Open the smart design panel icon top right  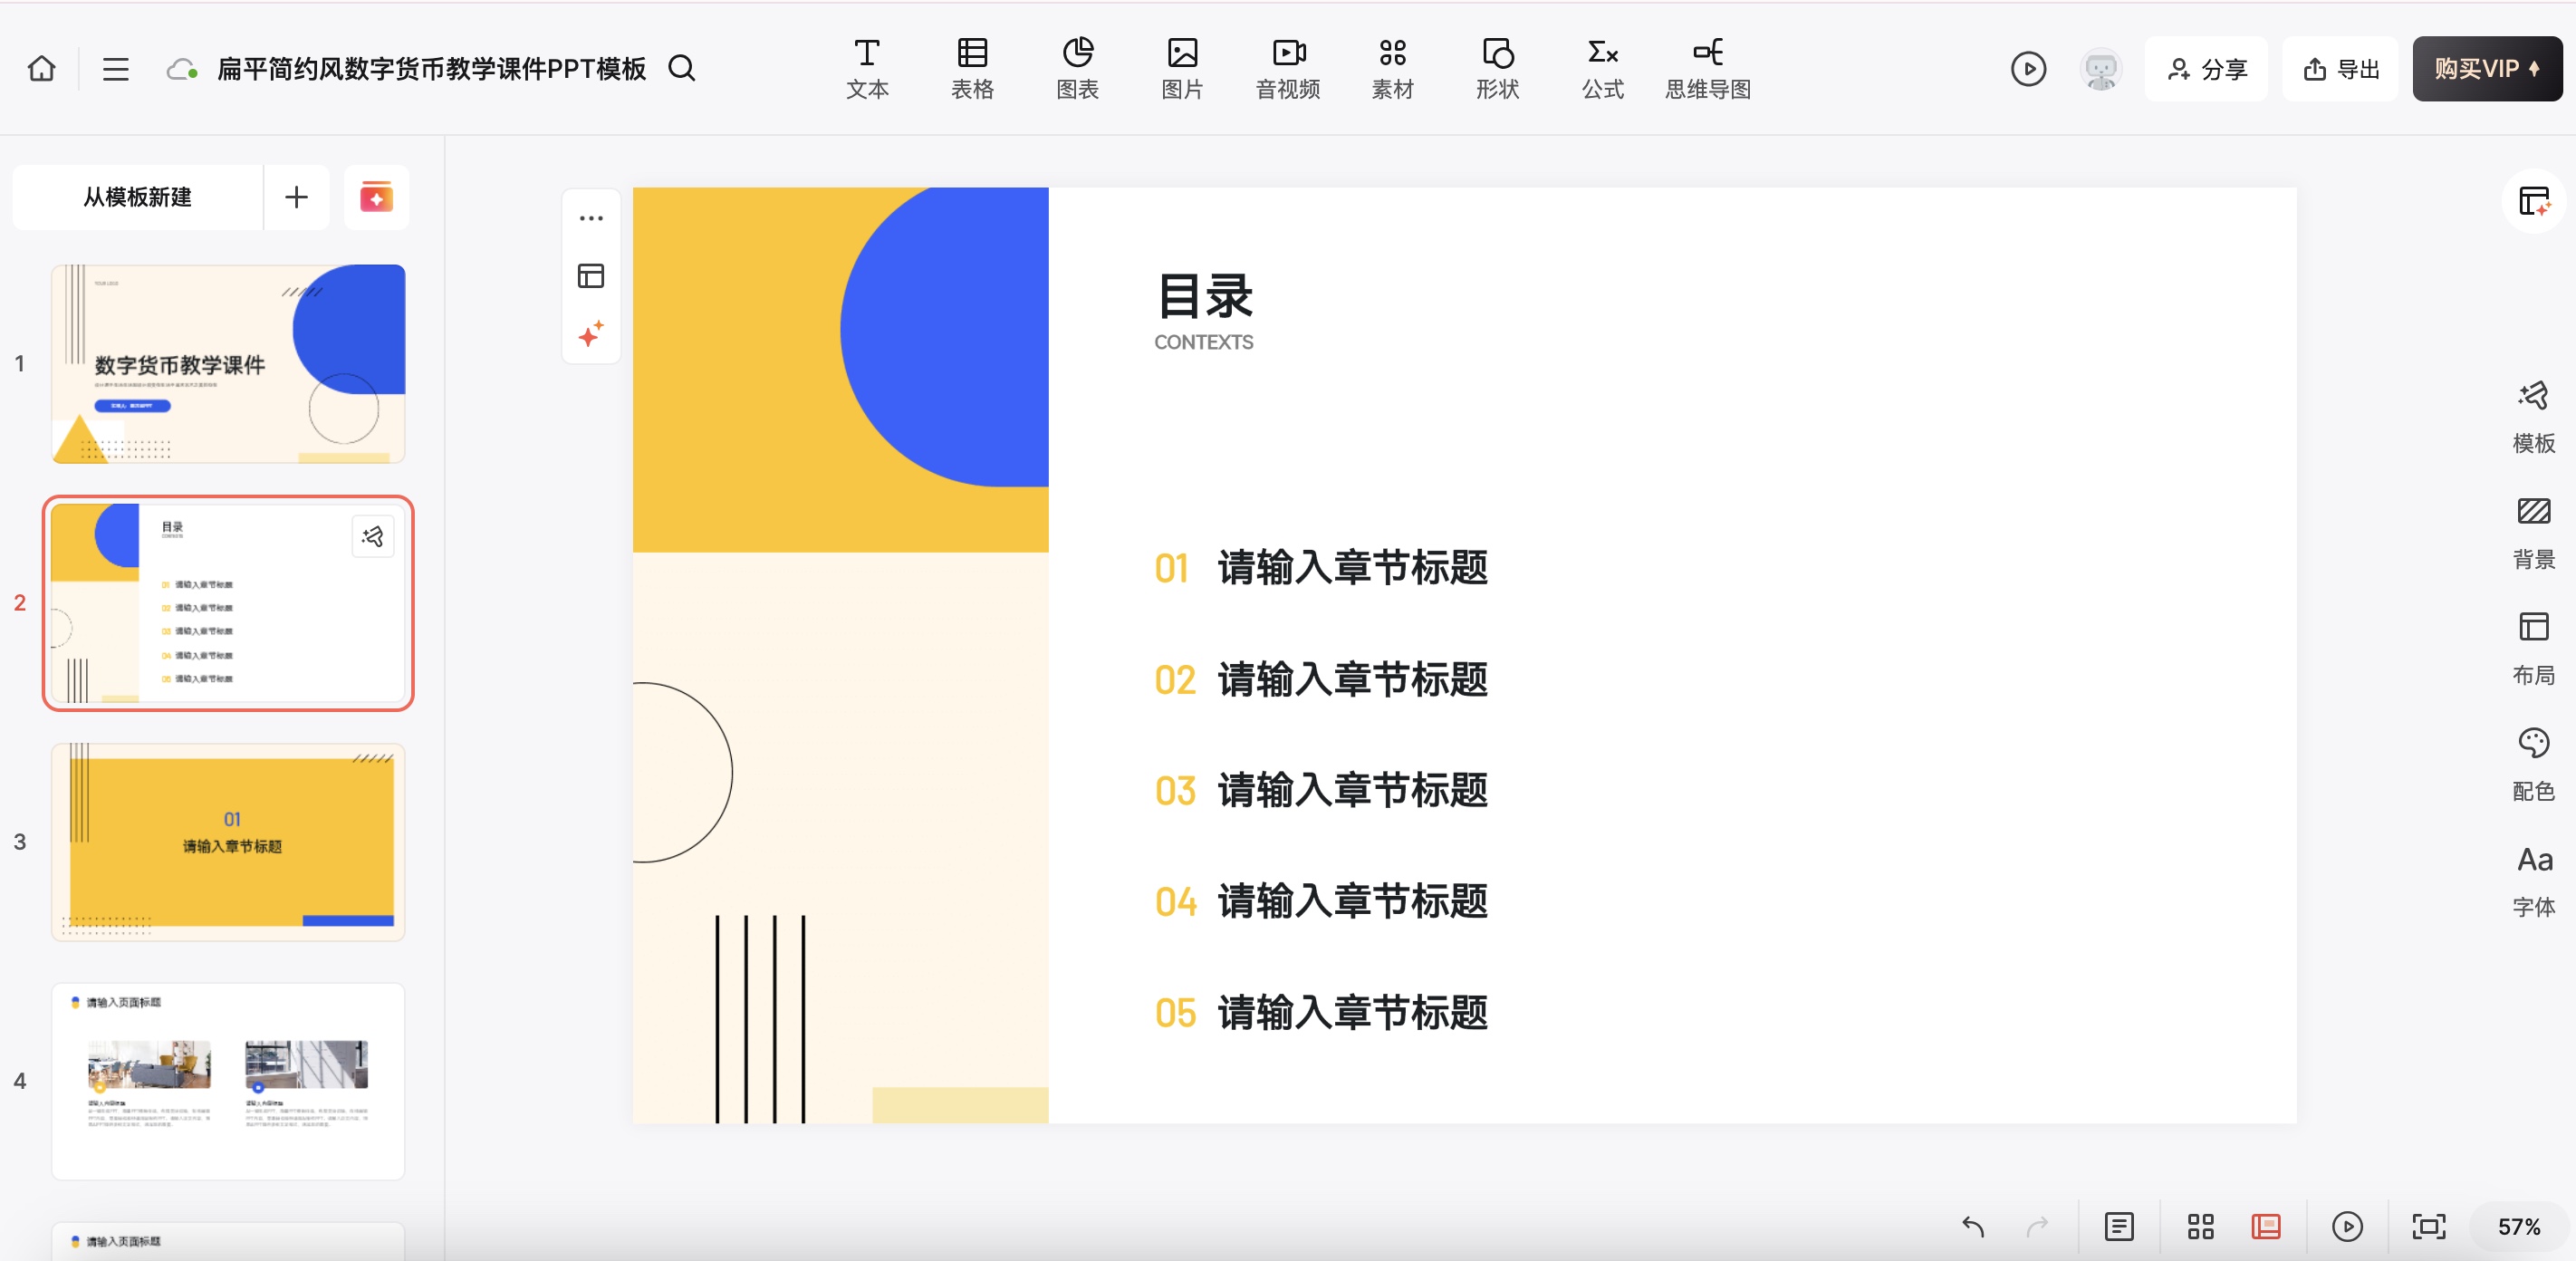pos(2533,201)
